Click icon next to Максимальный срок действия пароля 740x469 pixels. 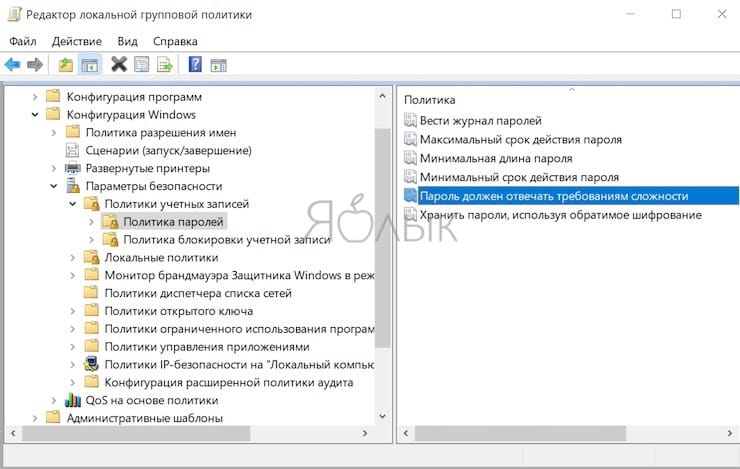tap(410, 139)
